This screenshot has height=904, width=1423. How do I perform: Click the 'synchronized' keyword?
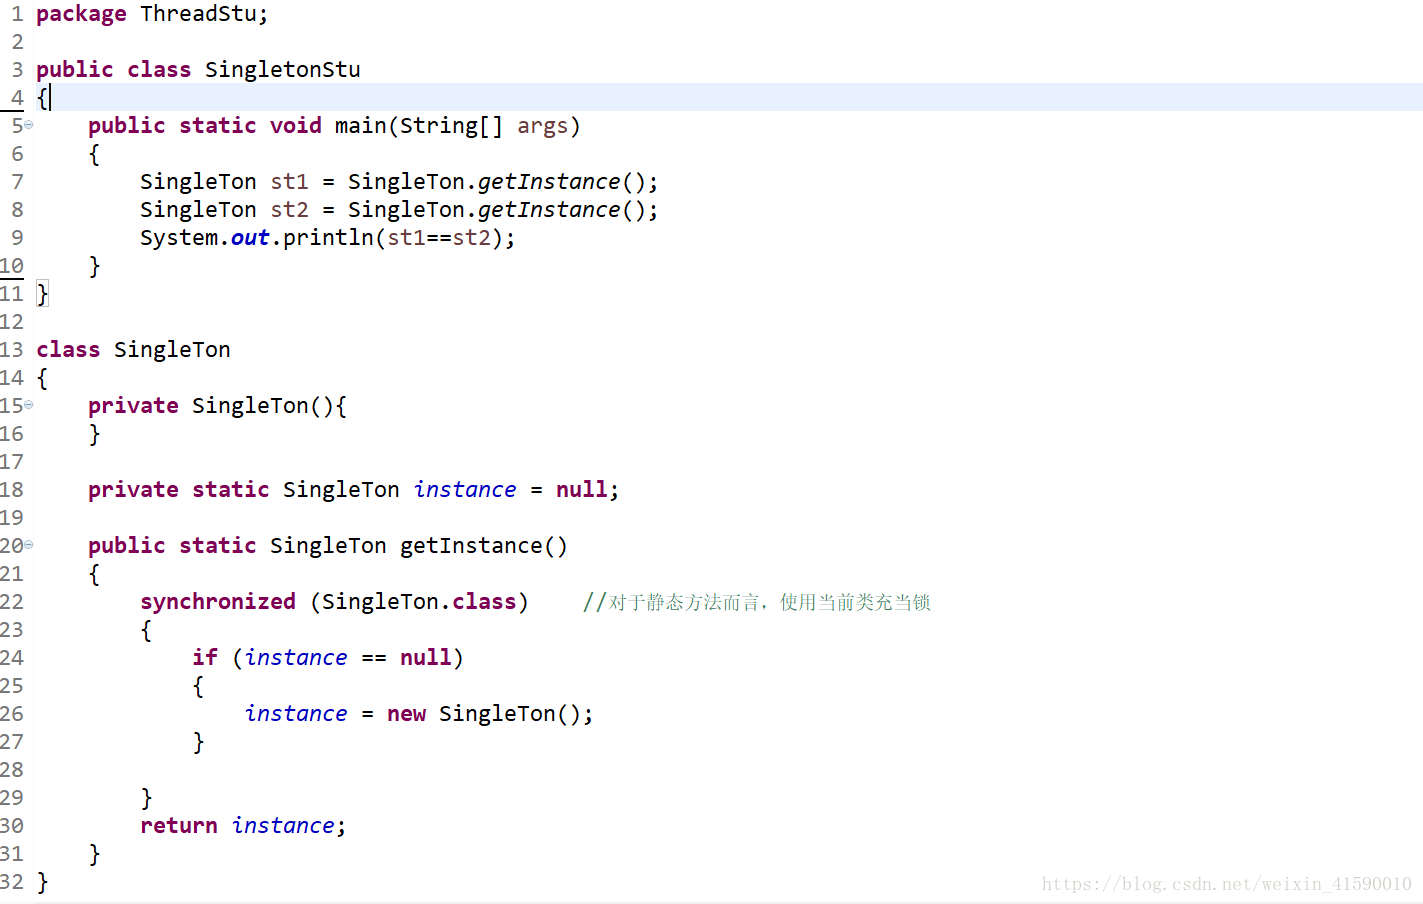(218, 602)
